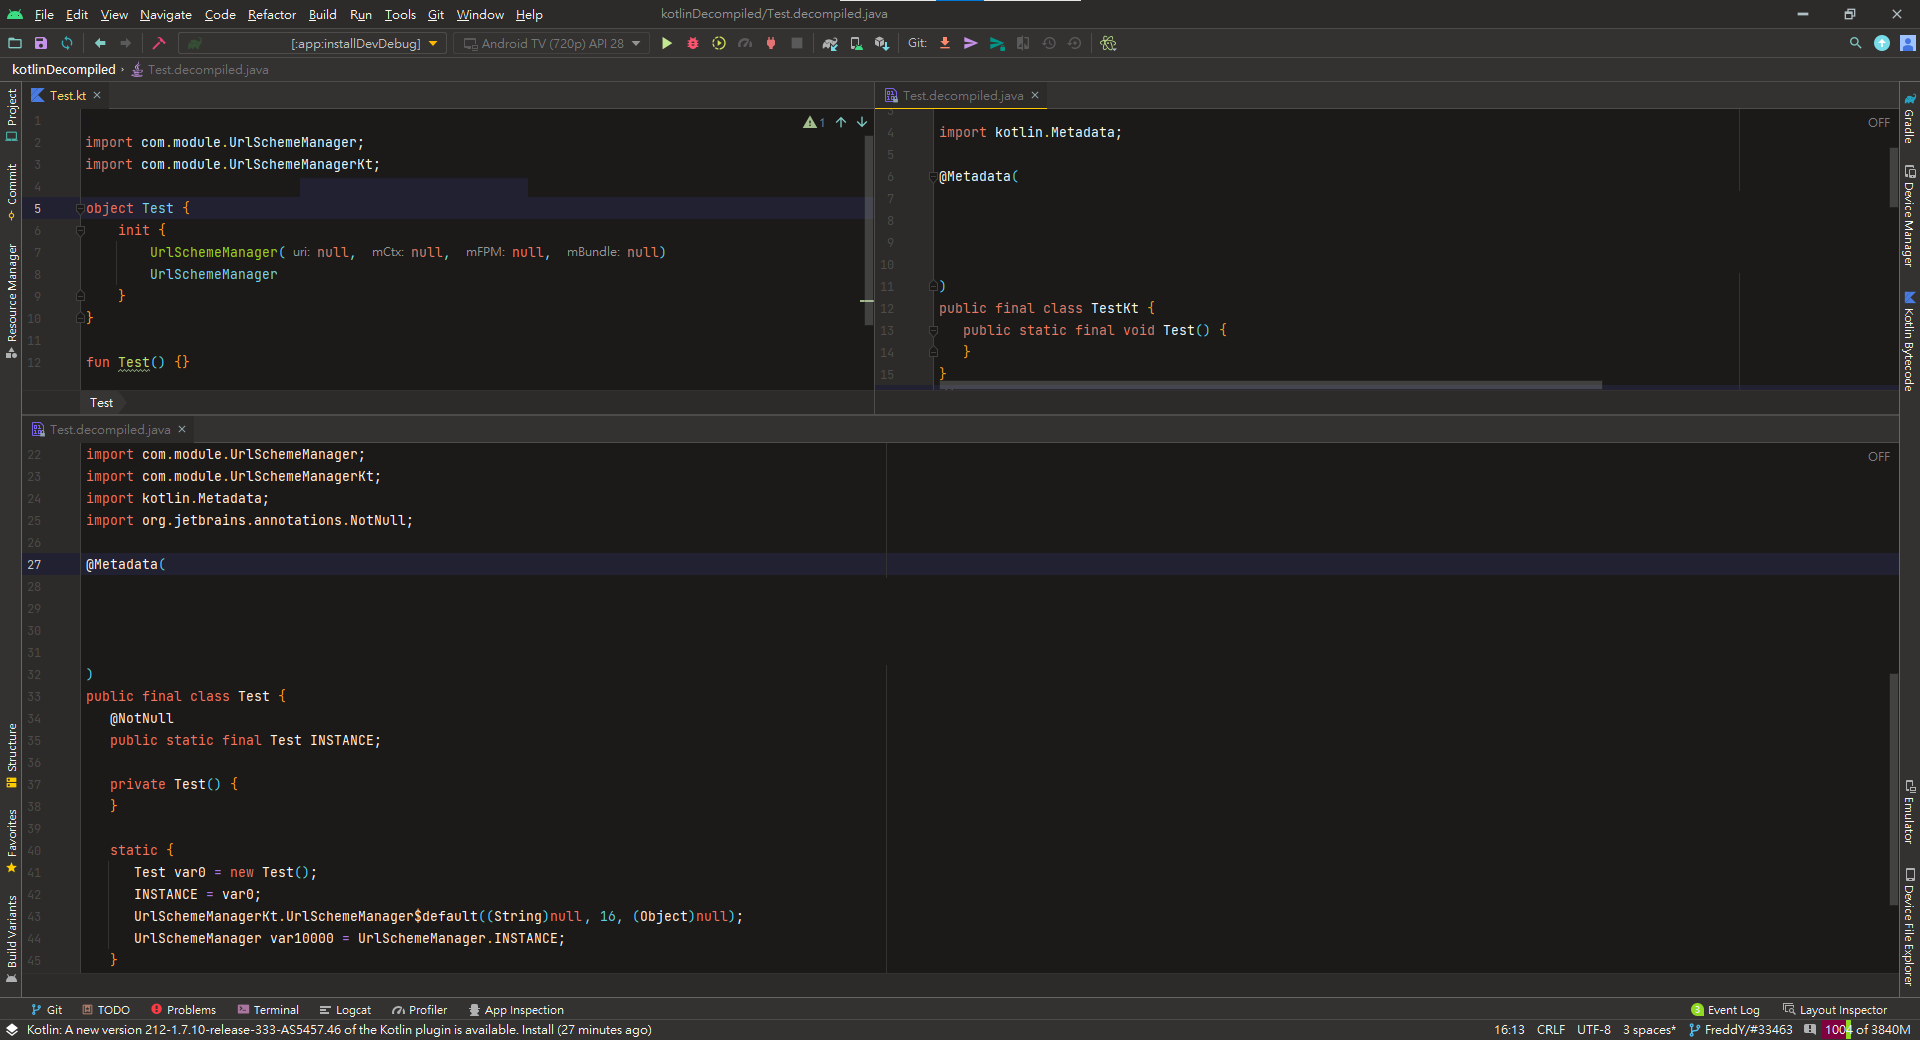This screenshot has height=1040, width=1920.
Task: Click the Make Project hammer icon
Action: point(159,43)
